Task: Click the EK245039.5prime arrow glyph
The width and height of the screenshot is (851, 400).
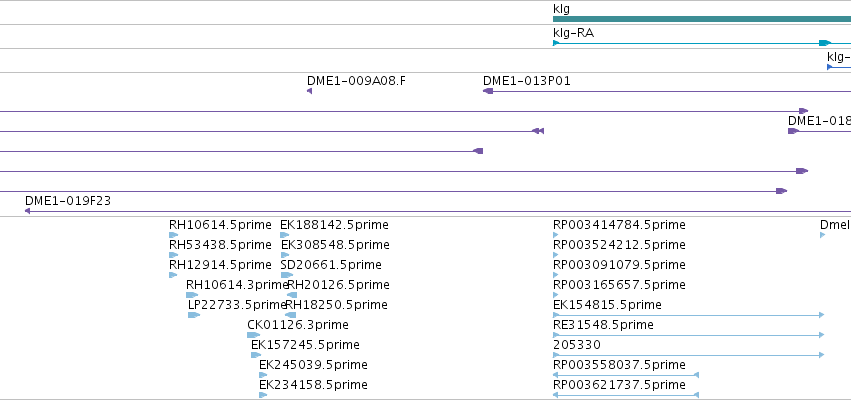Action: (263, 375)
